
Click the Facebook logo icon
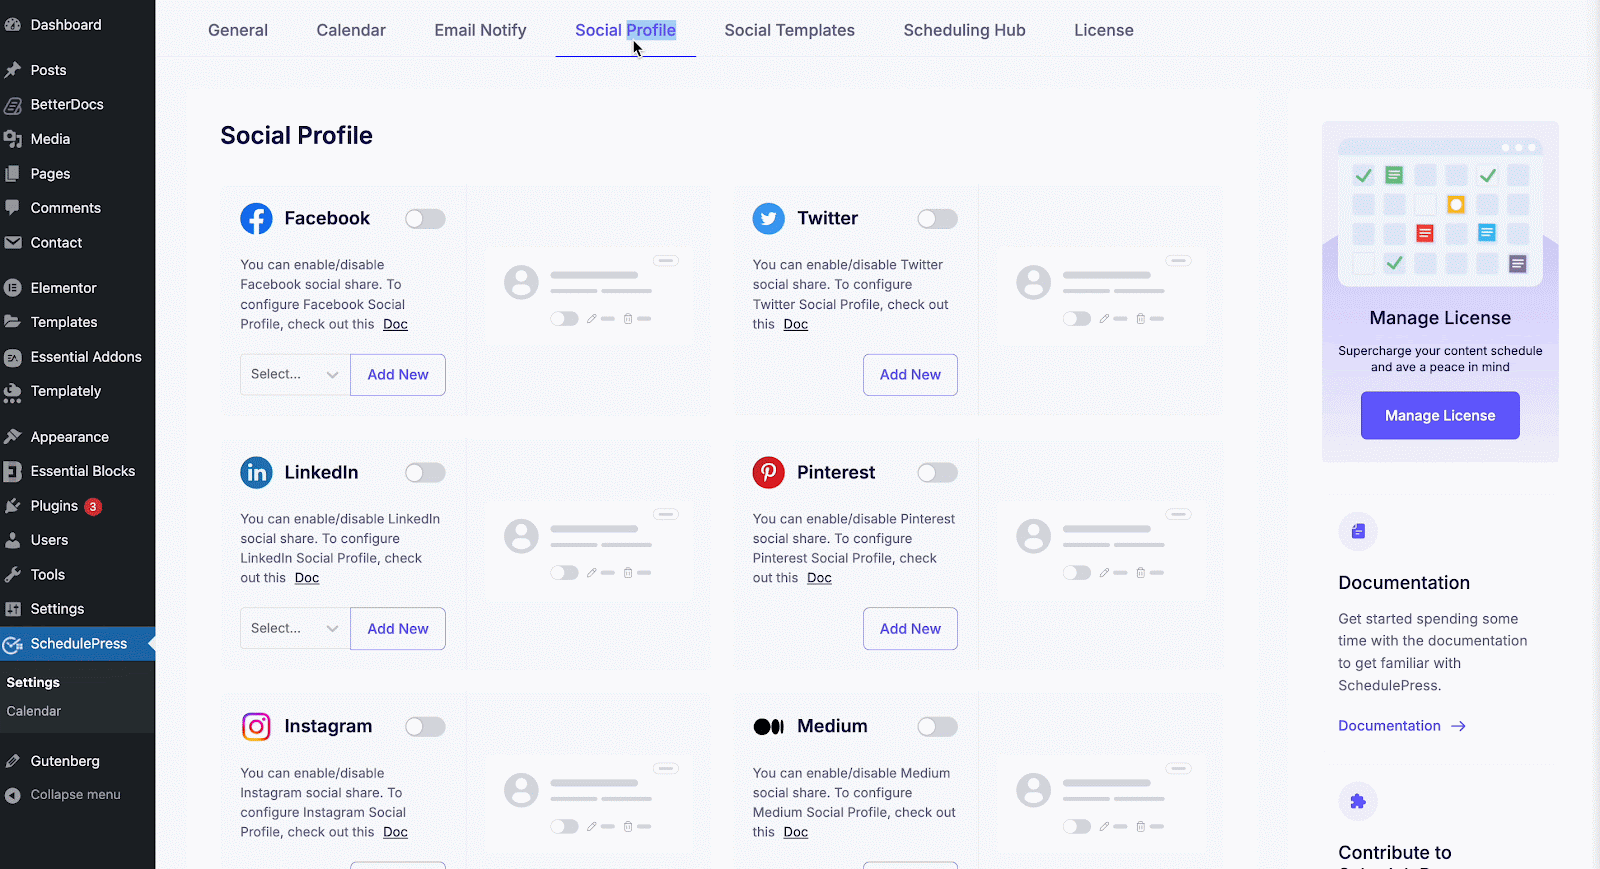coord(257,218)
